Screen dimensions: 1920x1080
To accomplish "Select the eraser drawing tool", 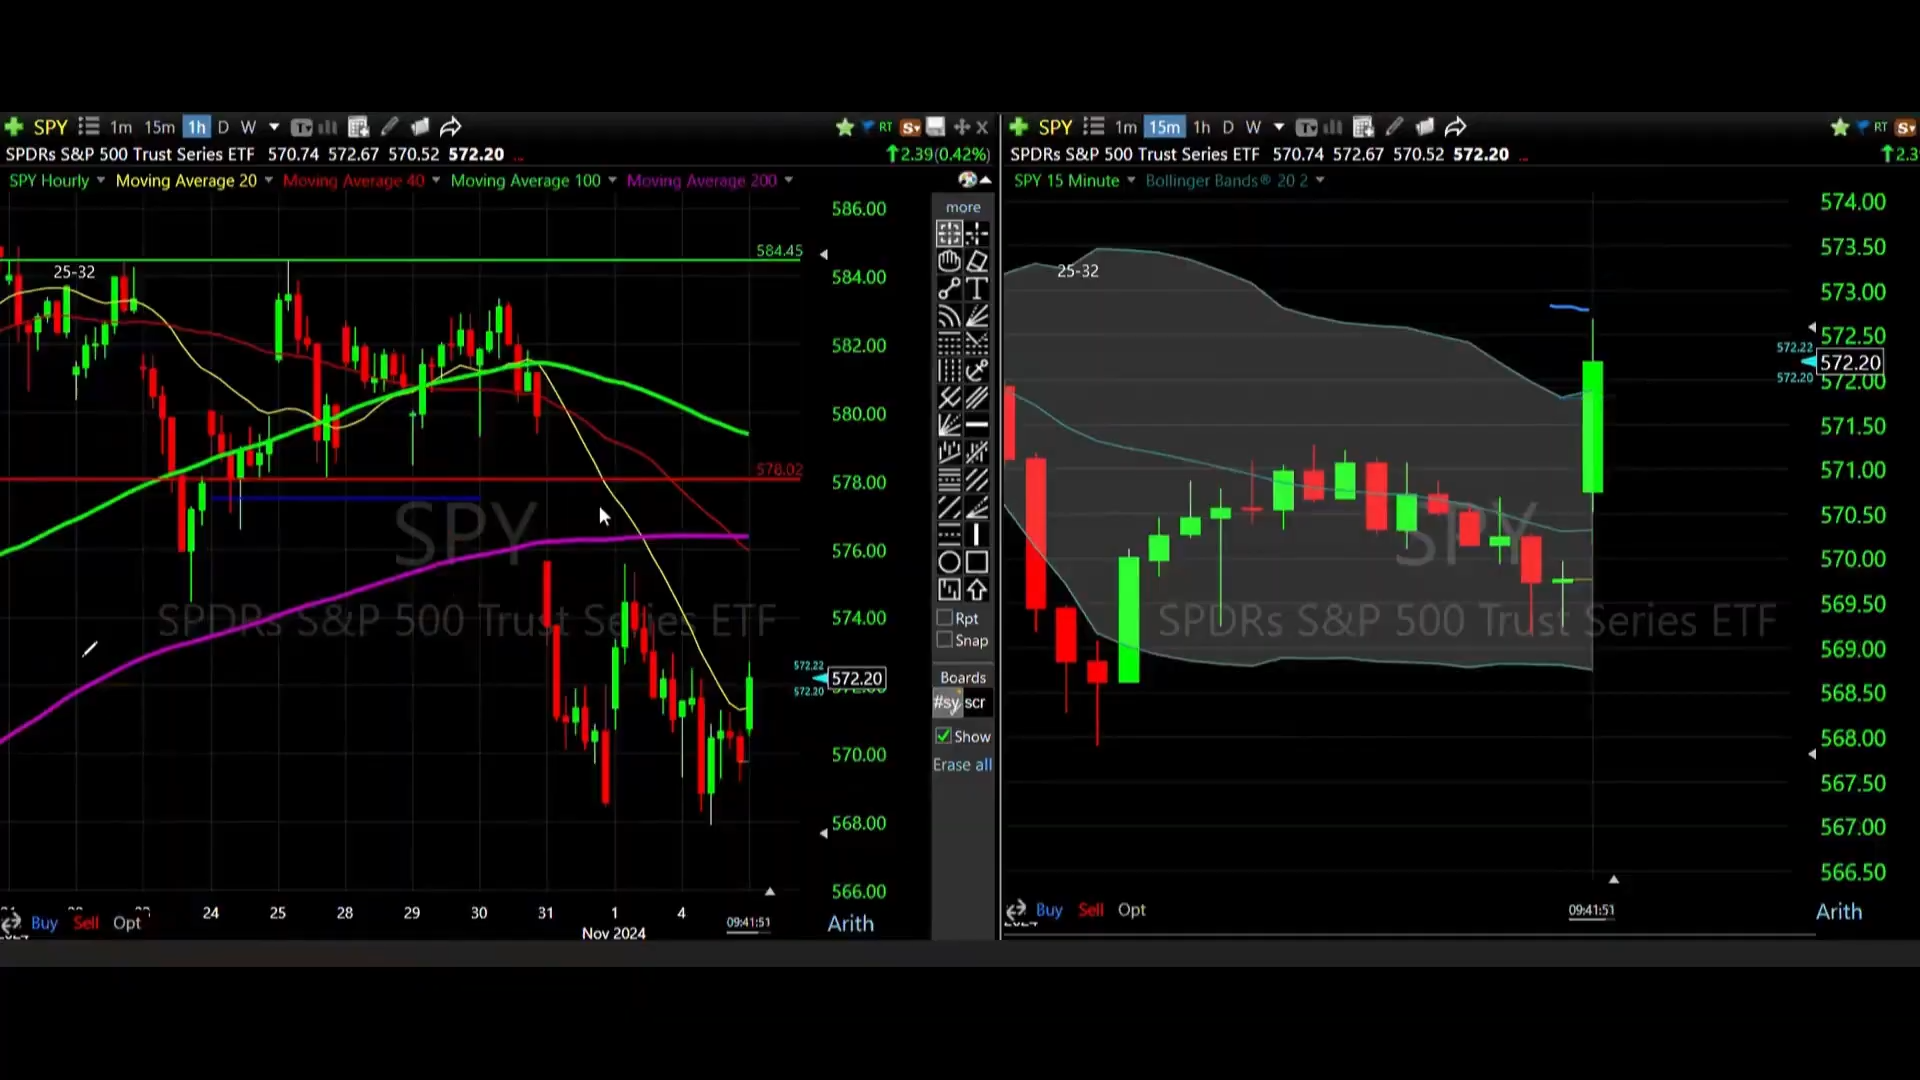I will [x=977, y=261].
